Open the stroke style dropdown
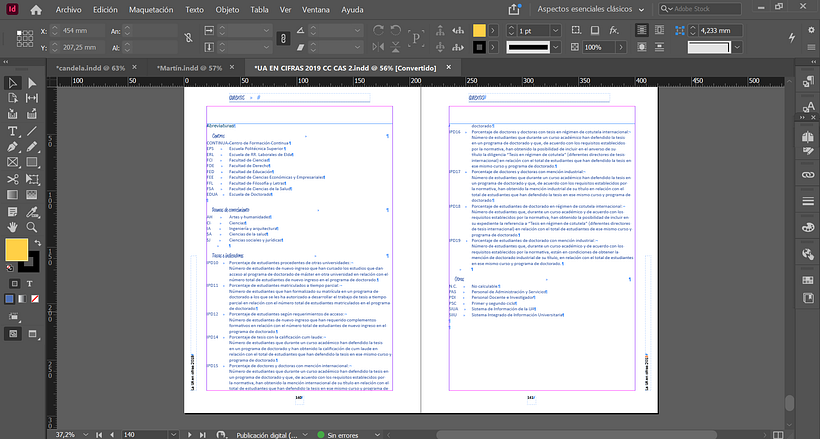The image size is (820, 439). [555, 47]
